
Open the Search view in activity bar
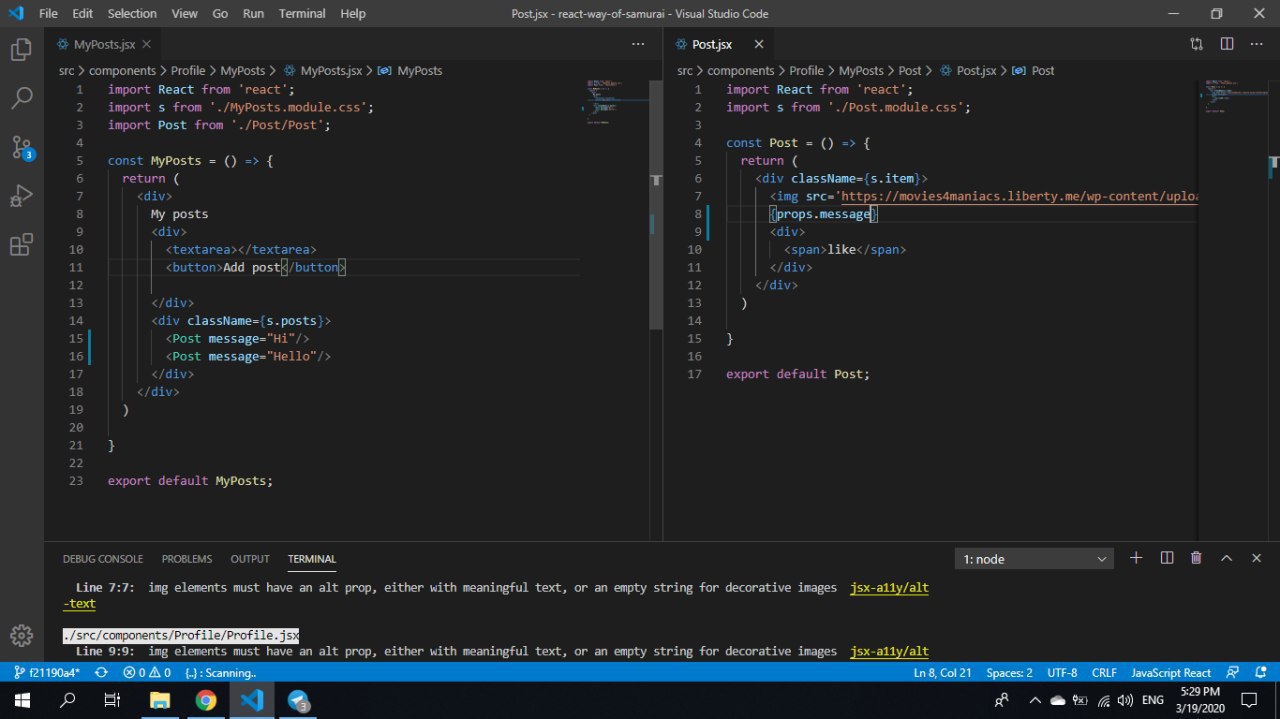tap(21, 98)
